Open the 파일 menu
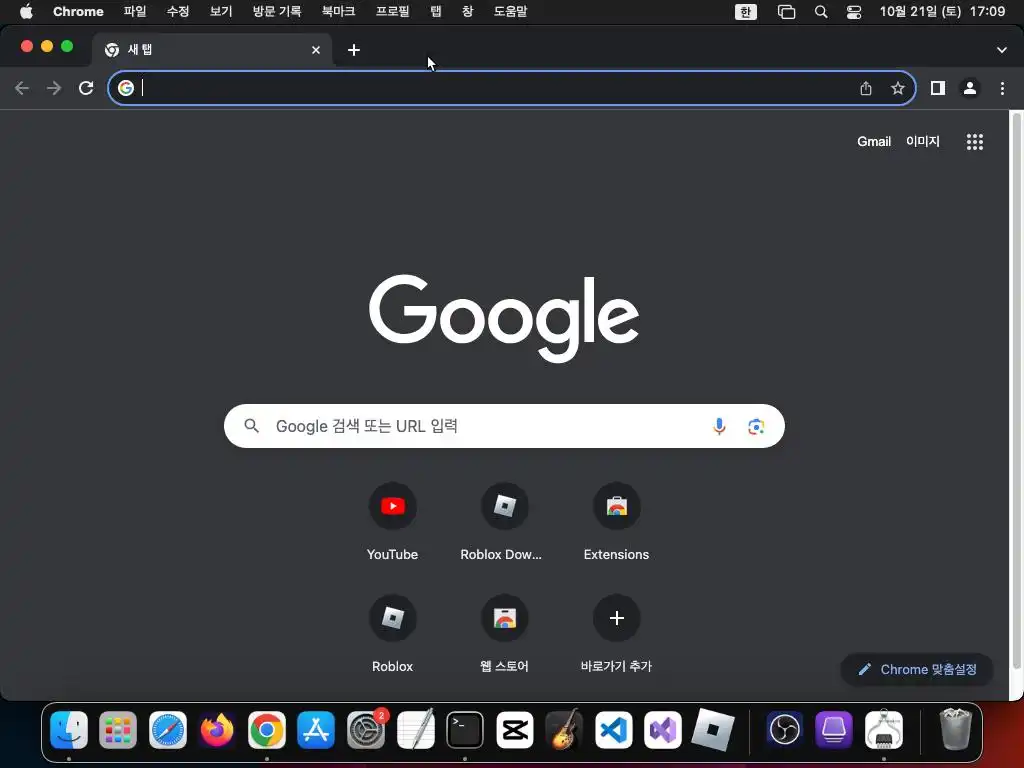1024x768 pixels. tap(135, 11)
